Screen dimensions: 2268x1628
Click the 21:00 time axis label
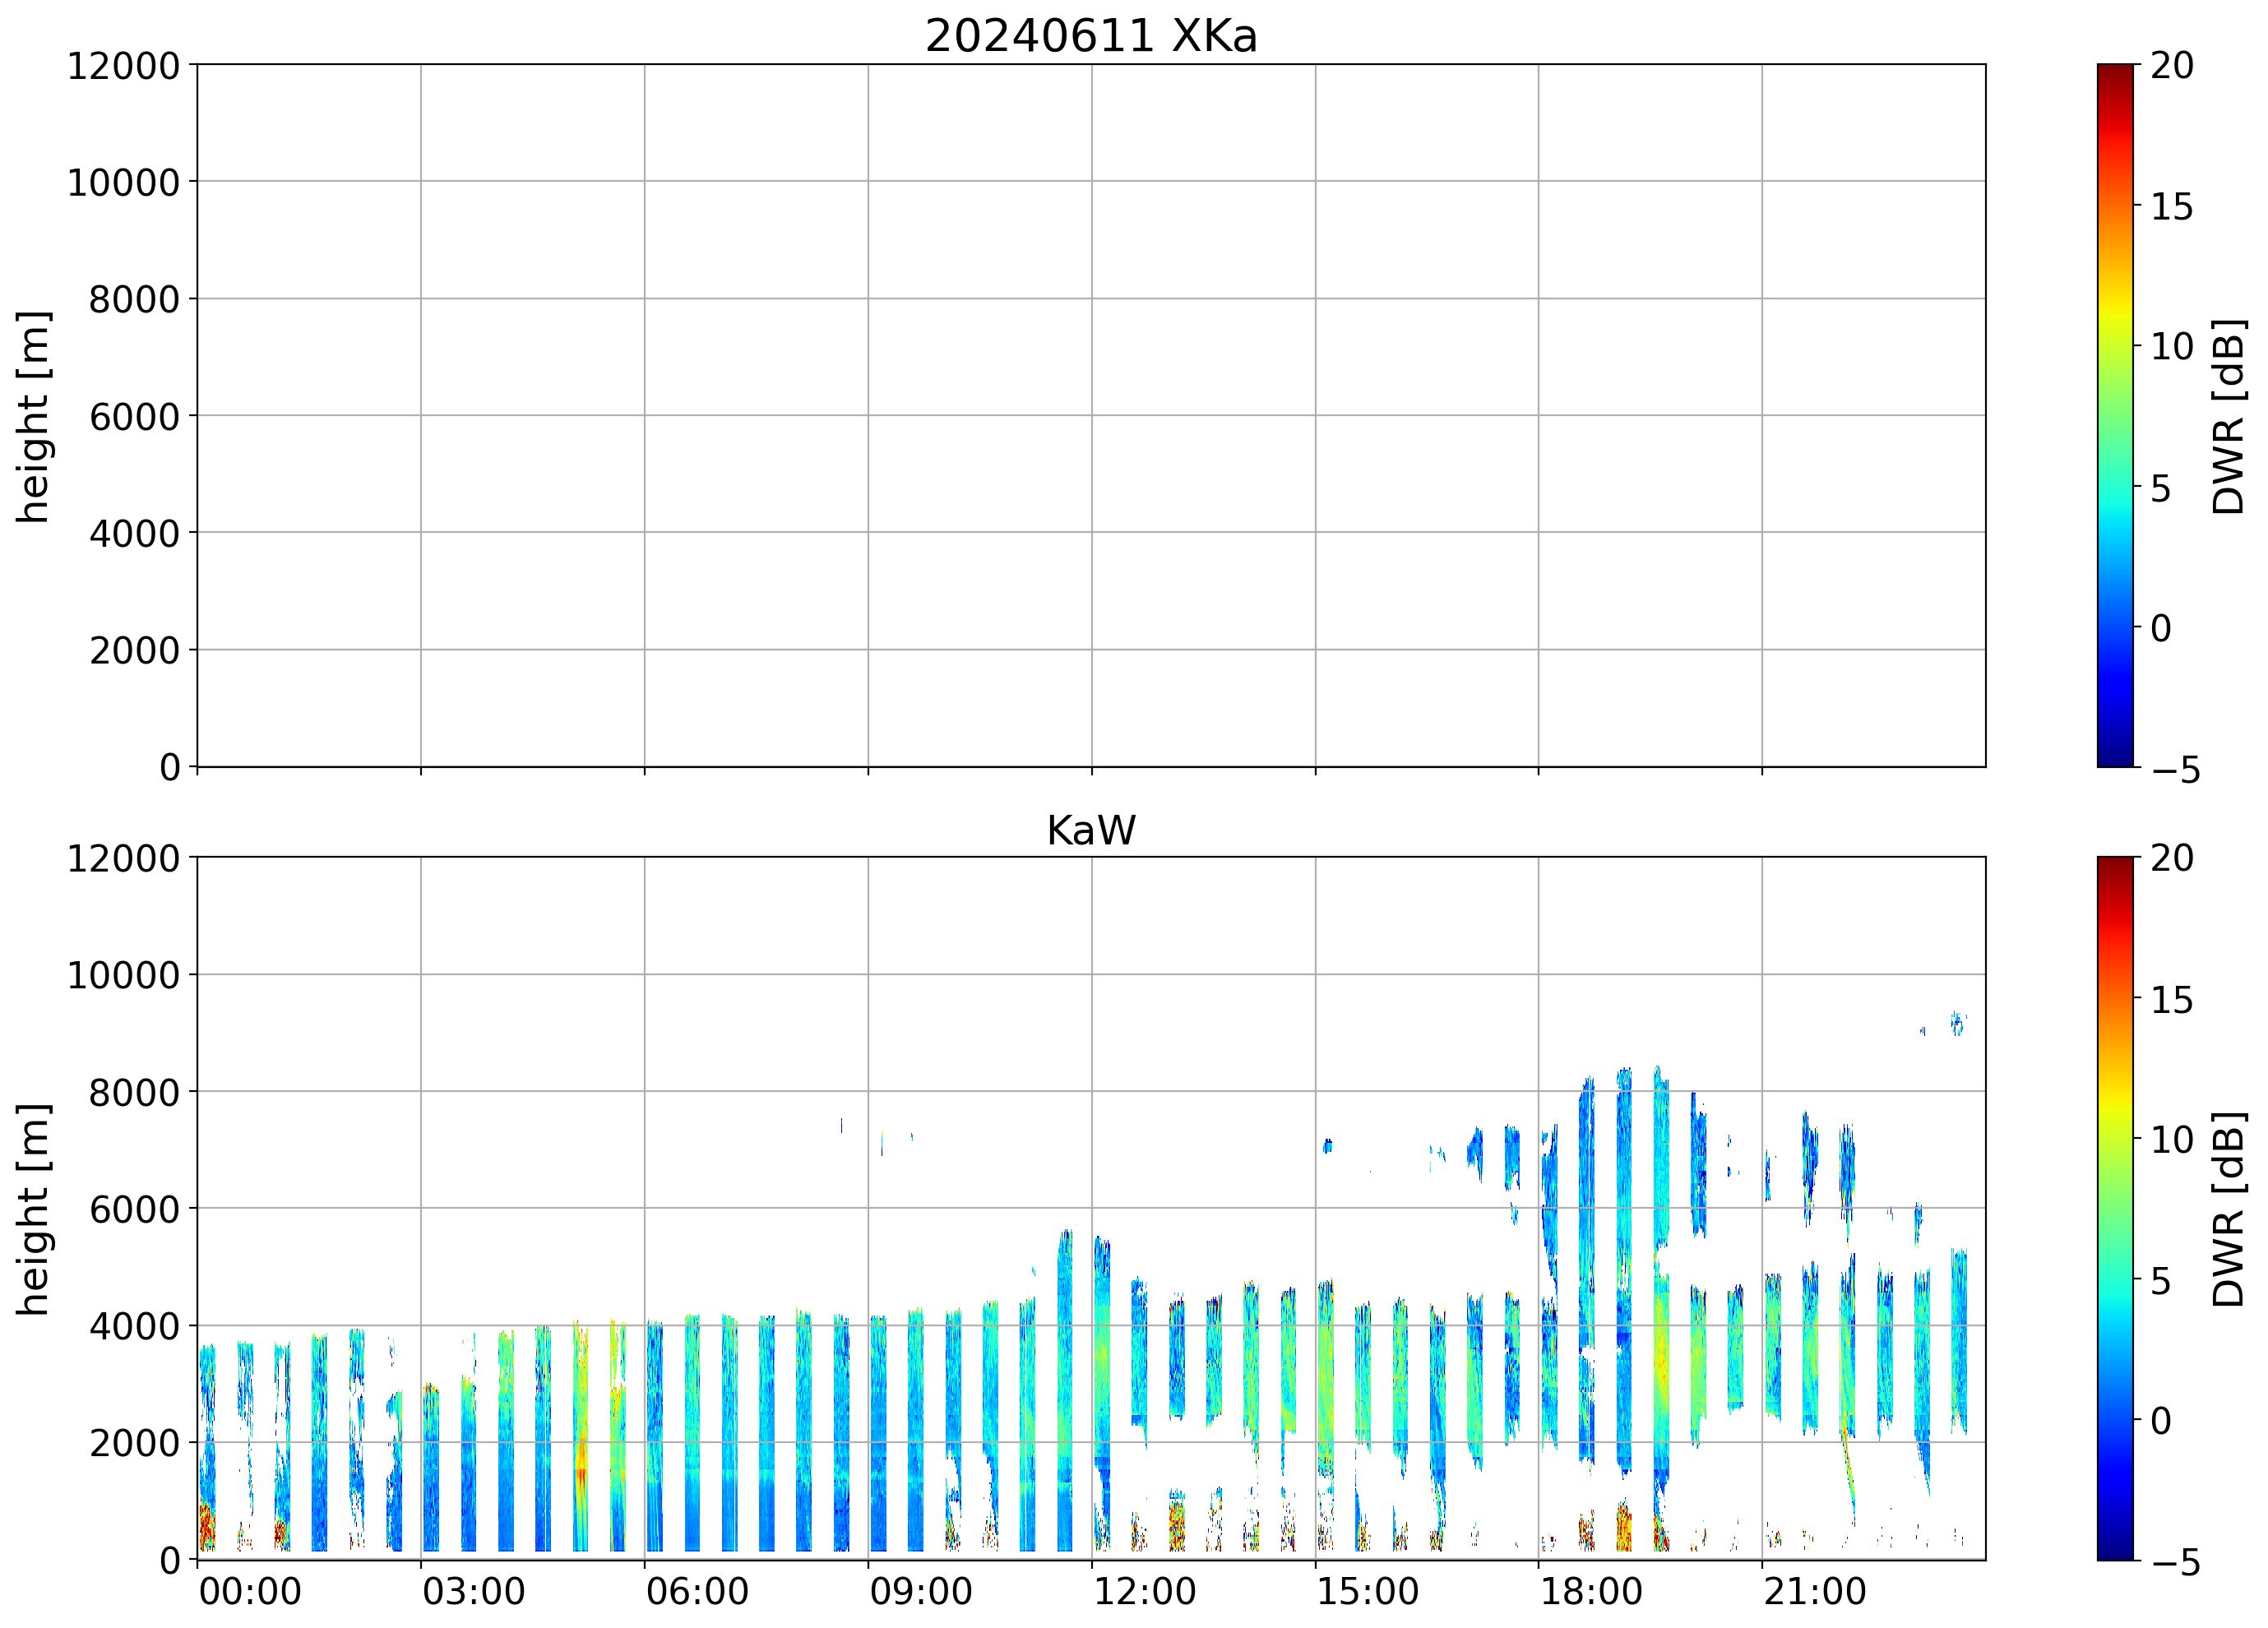(x=1814, y=1591)
